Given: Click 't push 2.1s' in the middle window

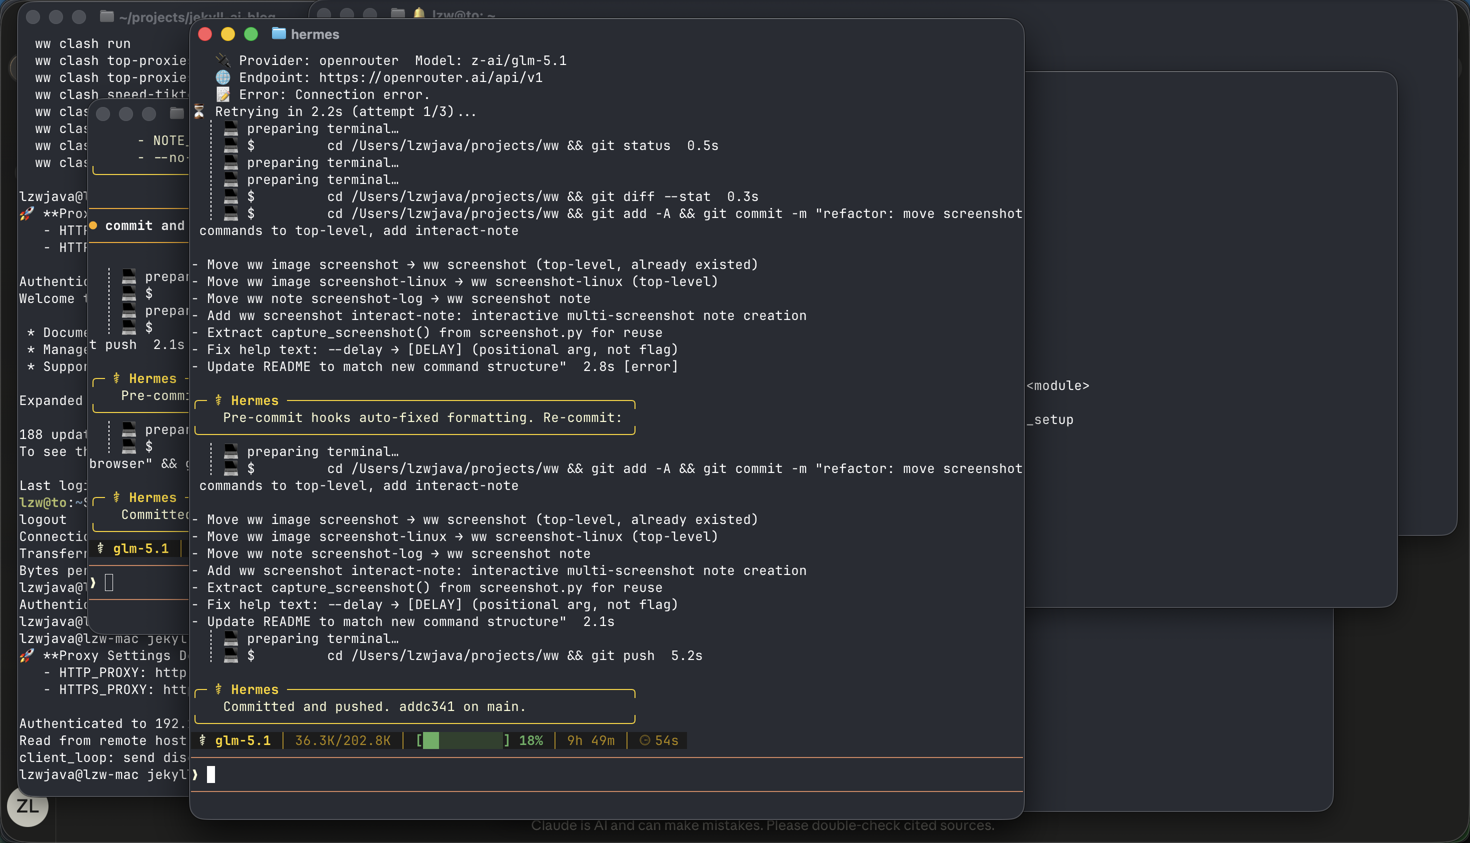Looking at the screenshot, I should pos(137,344).
